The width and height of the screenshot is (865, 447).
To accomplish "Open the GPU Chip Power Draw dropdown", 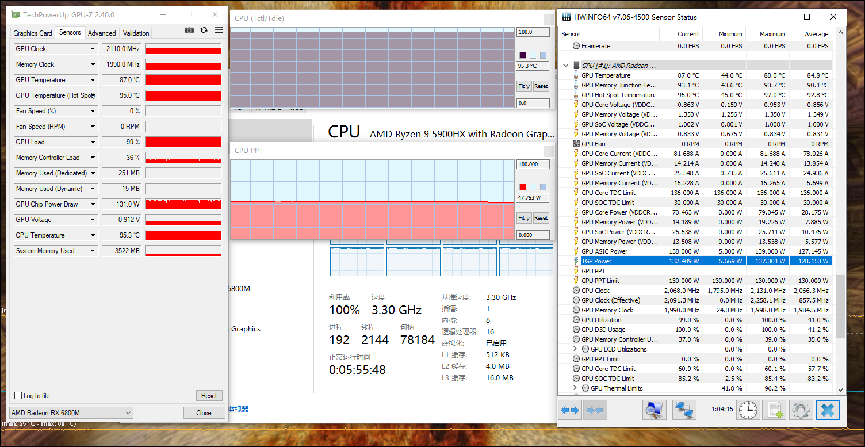I will point(93,202).
